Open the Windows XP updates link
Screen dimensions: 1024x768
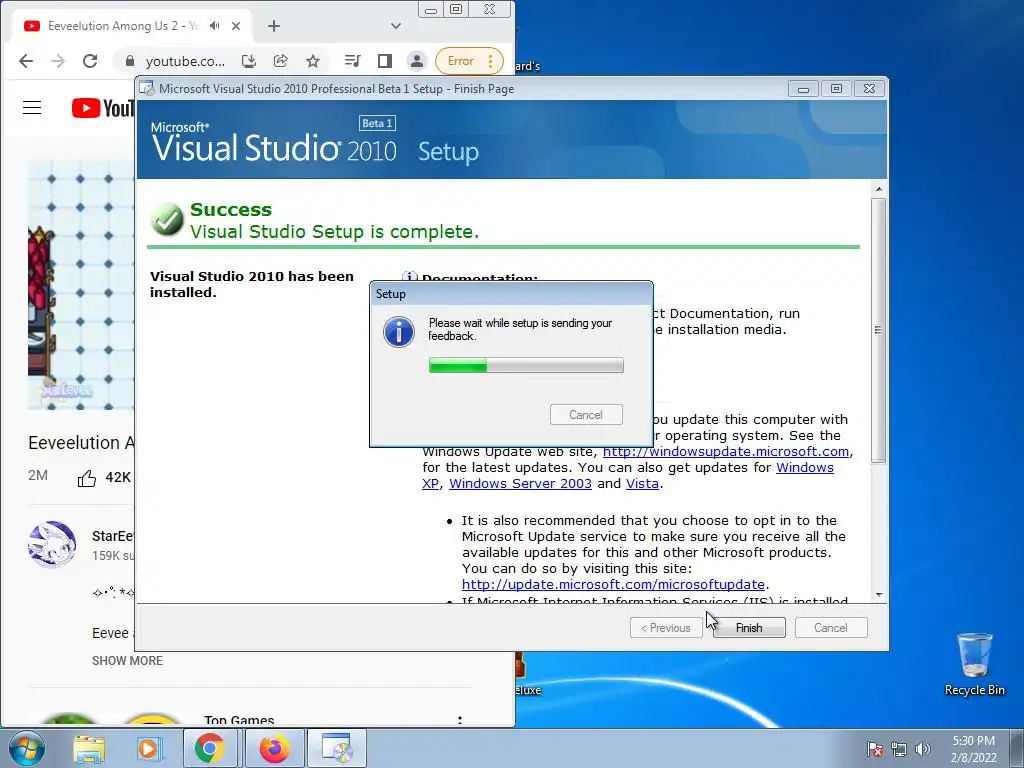pyautogui.click(x=805, y=468)
